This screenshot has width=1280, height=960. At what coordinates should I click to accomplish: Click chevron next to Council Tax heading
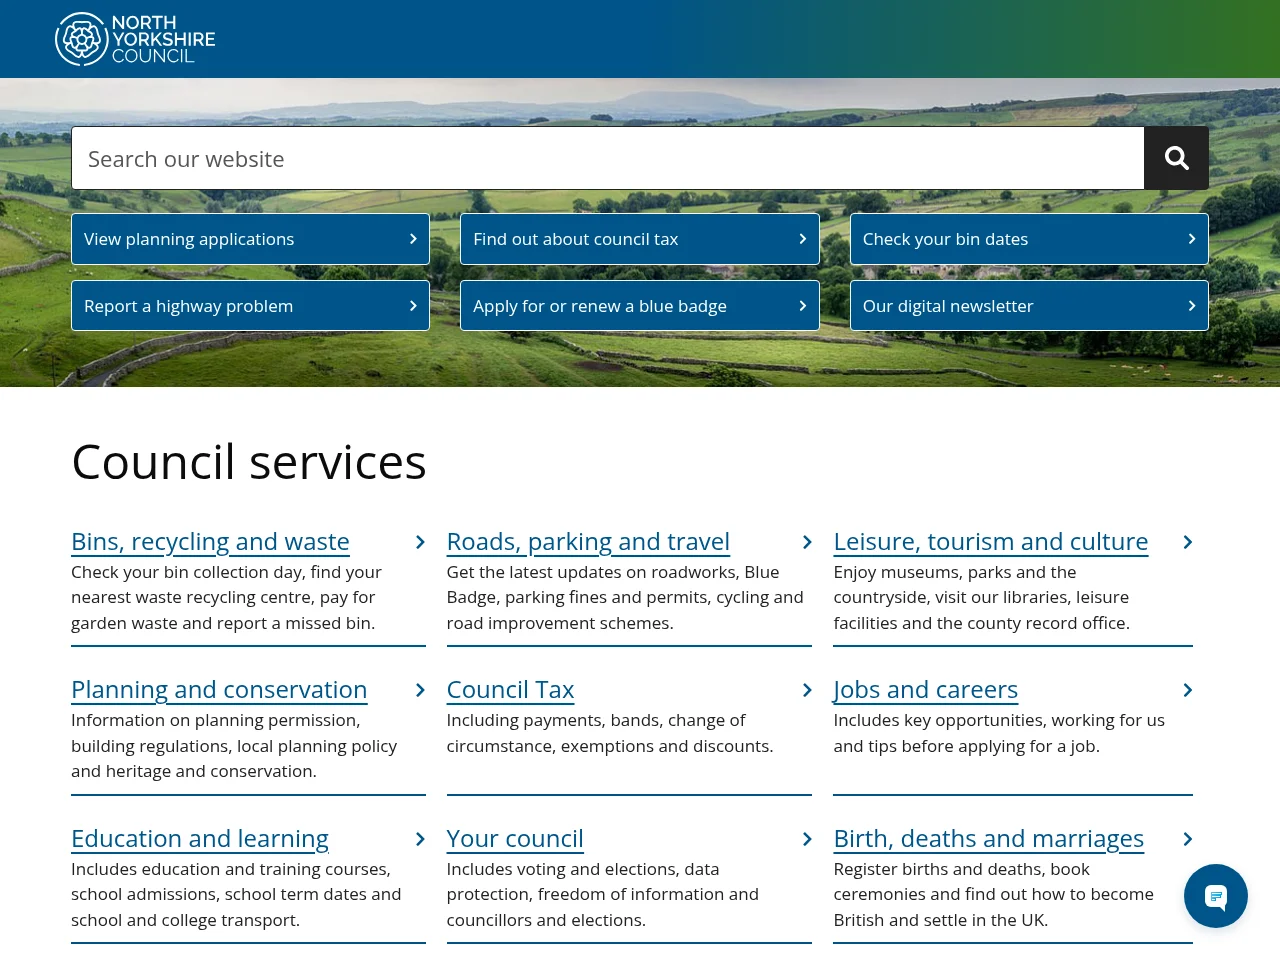[807, 690]
